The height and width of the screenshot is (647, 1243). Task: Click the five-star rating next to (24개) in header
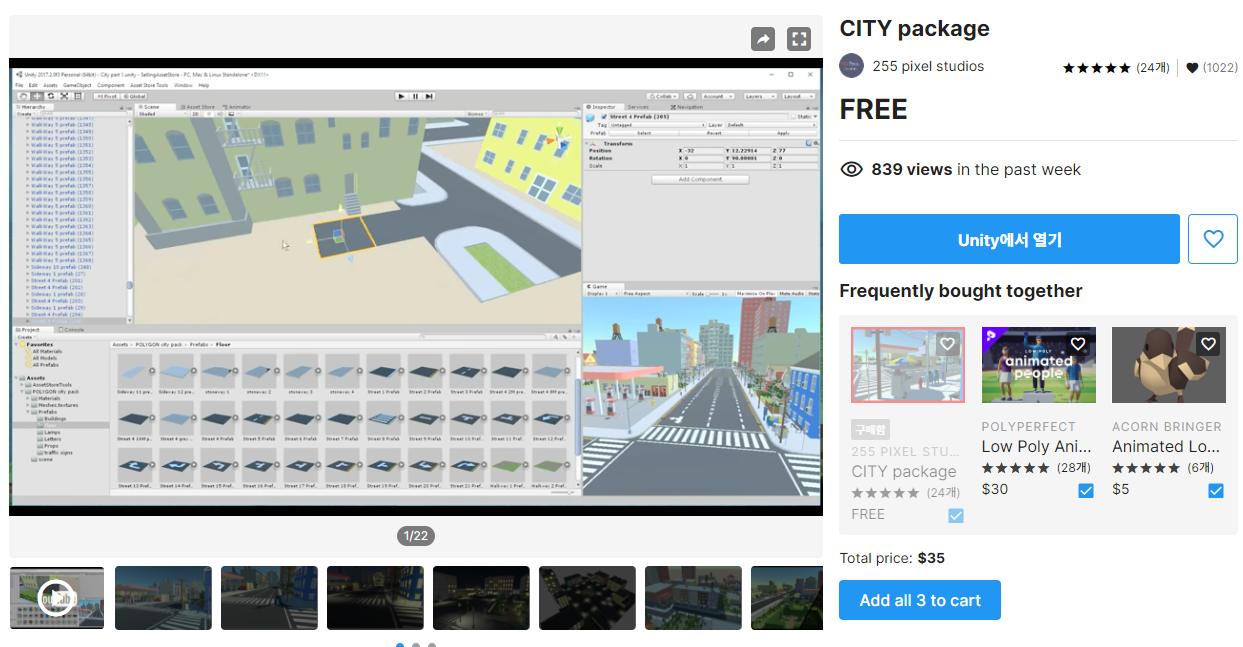click(x=1097, y=68)
